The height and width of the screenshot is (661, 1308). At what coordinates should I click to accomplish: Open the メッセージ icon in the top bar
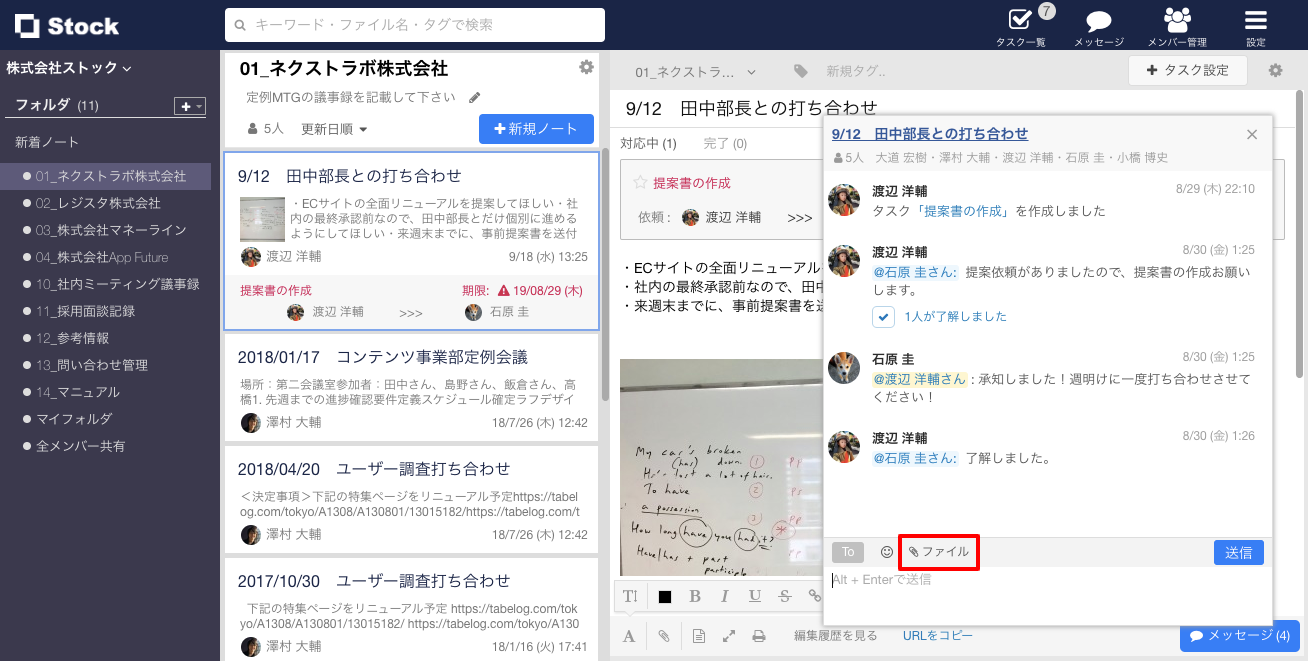1099,20
